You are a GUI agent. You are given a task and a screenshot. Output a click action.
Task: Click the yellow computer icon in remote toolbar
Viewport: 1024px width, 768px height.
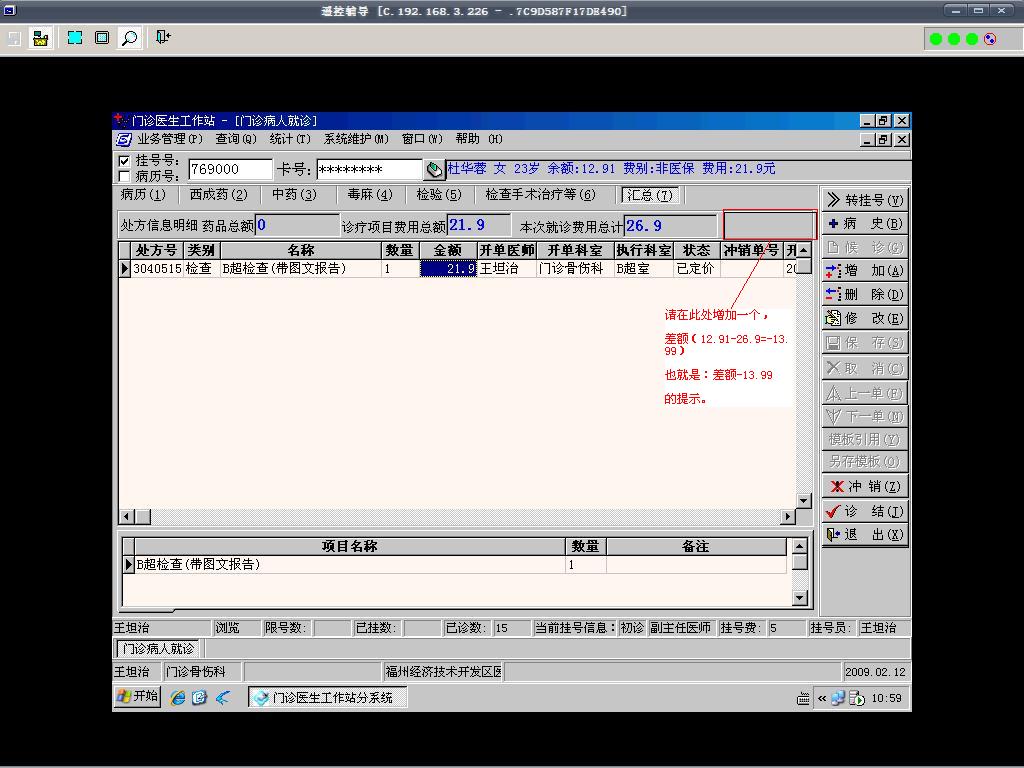[40, 38]
